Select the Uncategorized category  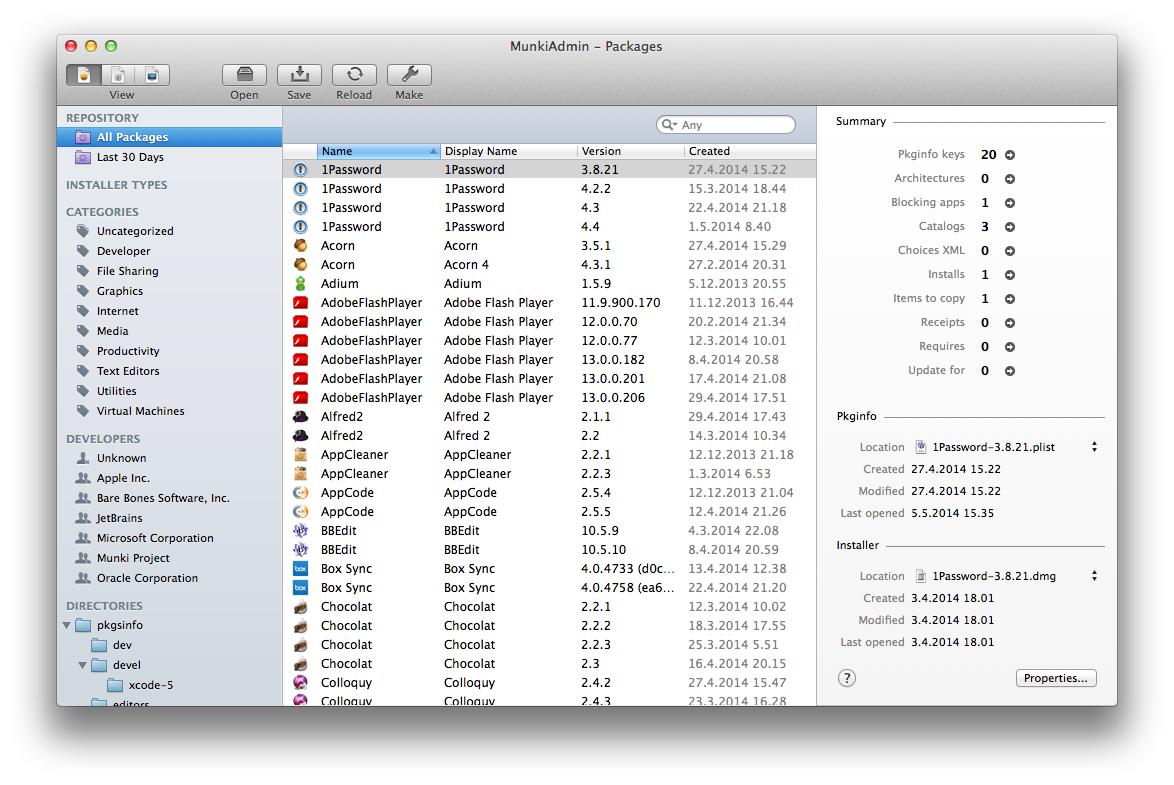[x=169, y=231]
